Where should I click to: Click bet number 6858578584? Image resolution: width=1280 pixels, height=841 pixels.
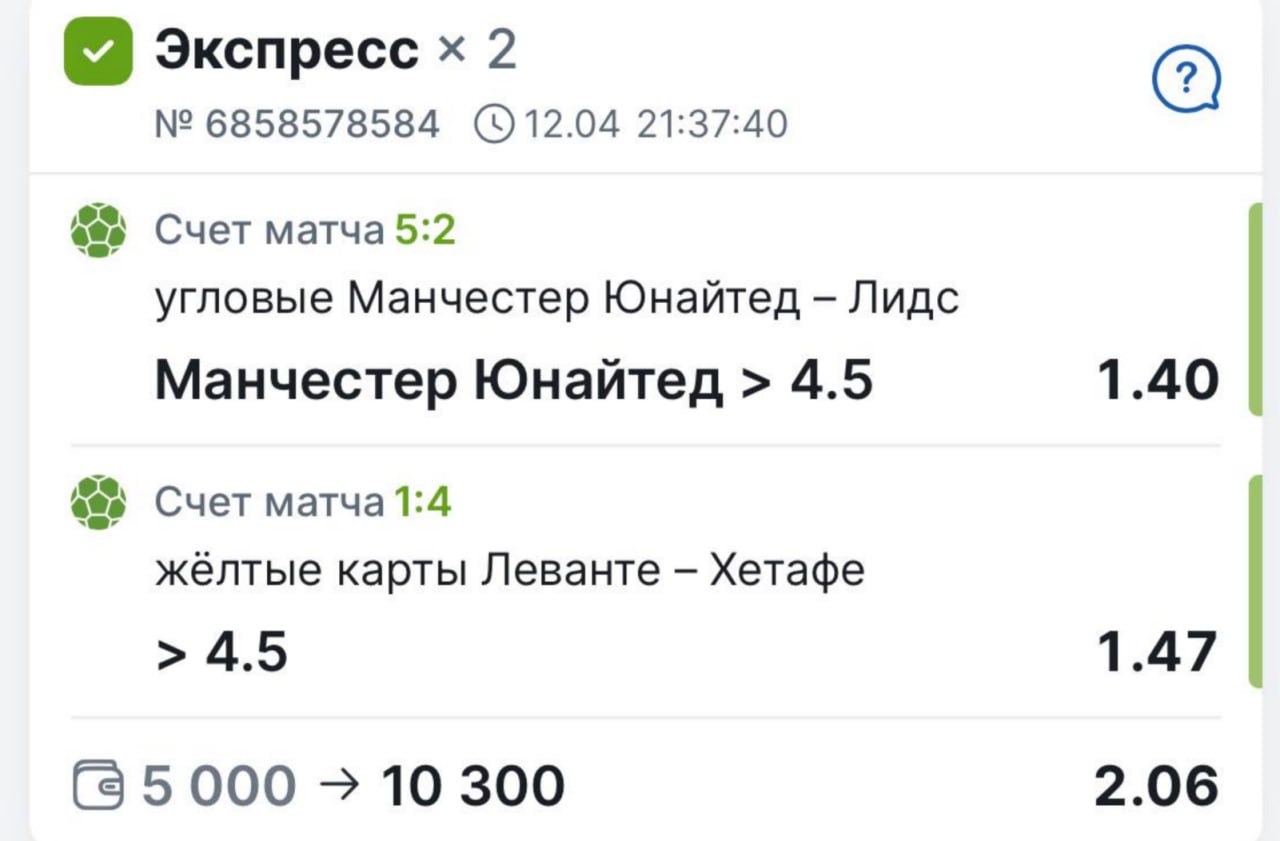point(297,125)
